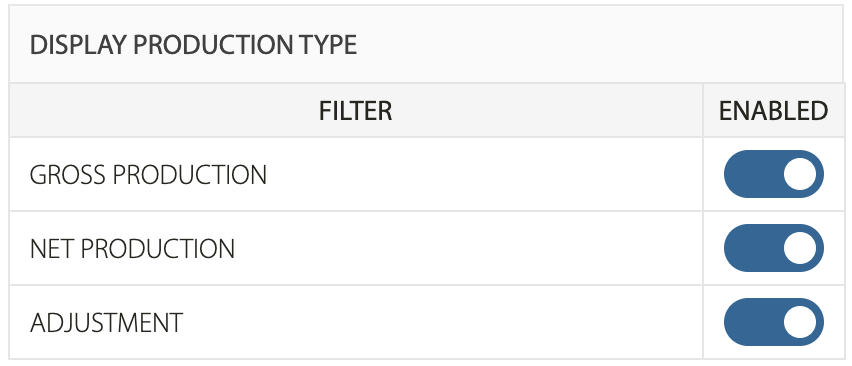Click blue track of Net Production switch
The image size is (852, 366).
point(752,248)
